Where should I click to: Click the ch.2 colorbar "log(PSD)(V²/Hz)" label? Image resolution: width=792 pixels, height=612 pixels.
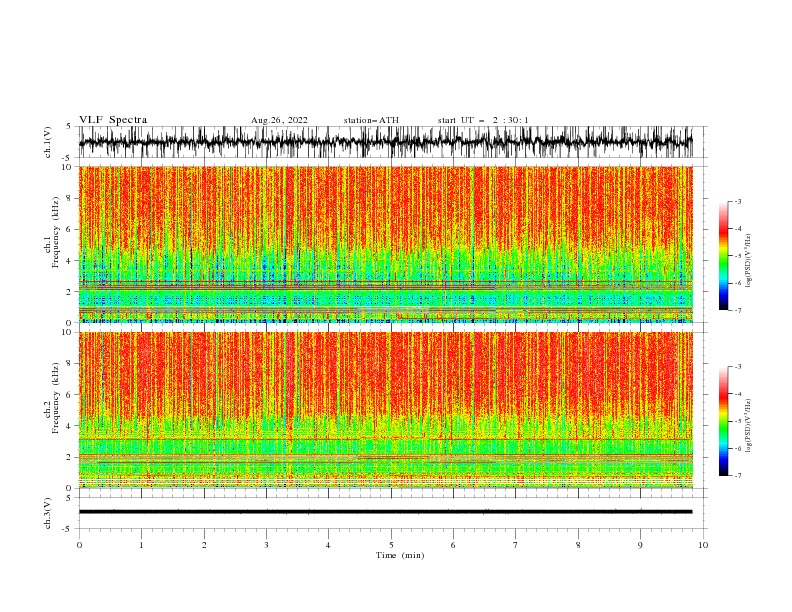point(748,425)
